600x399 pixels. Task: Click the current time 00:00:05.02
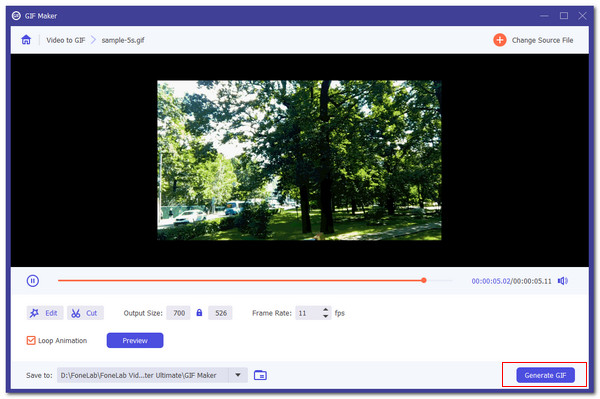(491, 281)
